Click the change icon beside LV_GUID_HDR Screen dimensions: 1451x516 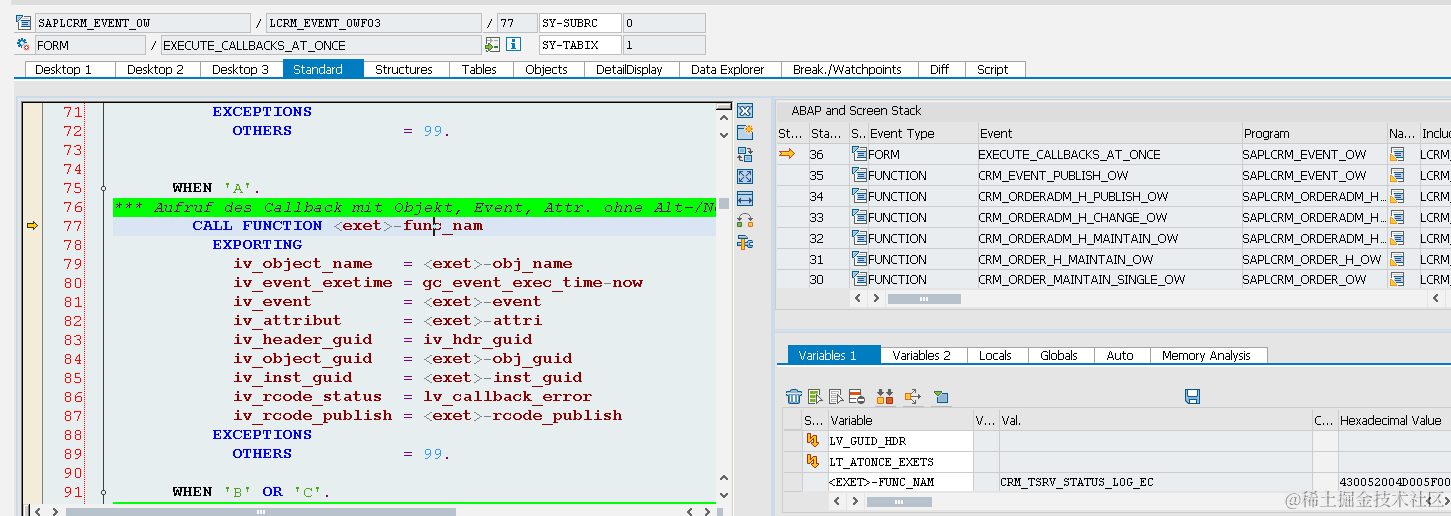[813, 441]
